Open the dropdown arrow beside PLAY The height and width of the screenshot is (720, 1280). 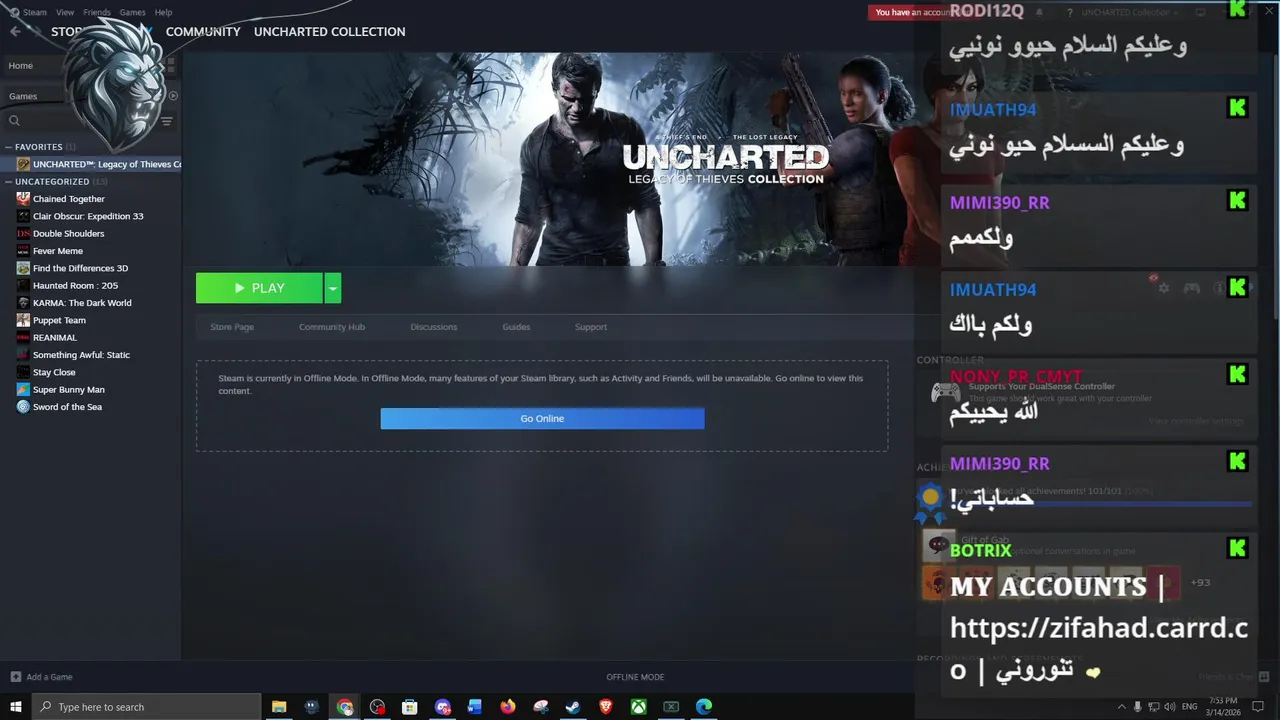click(333, 288)
